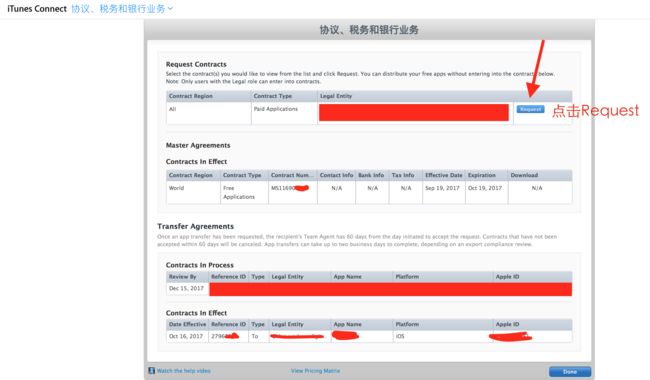Click the Effective Date column header

444,175
